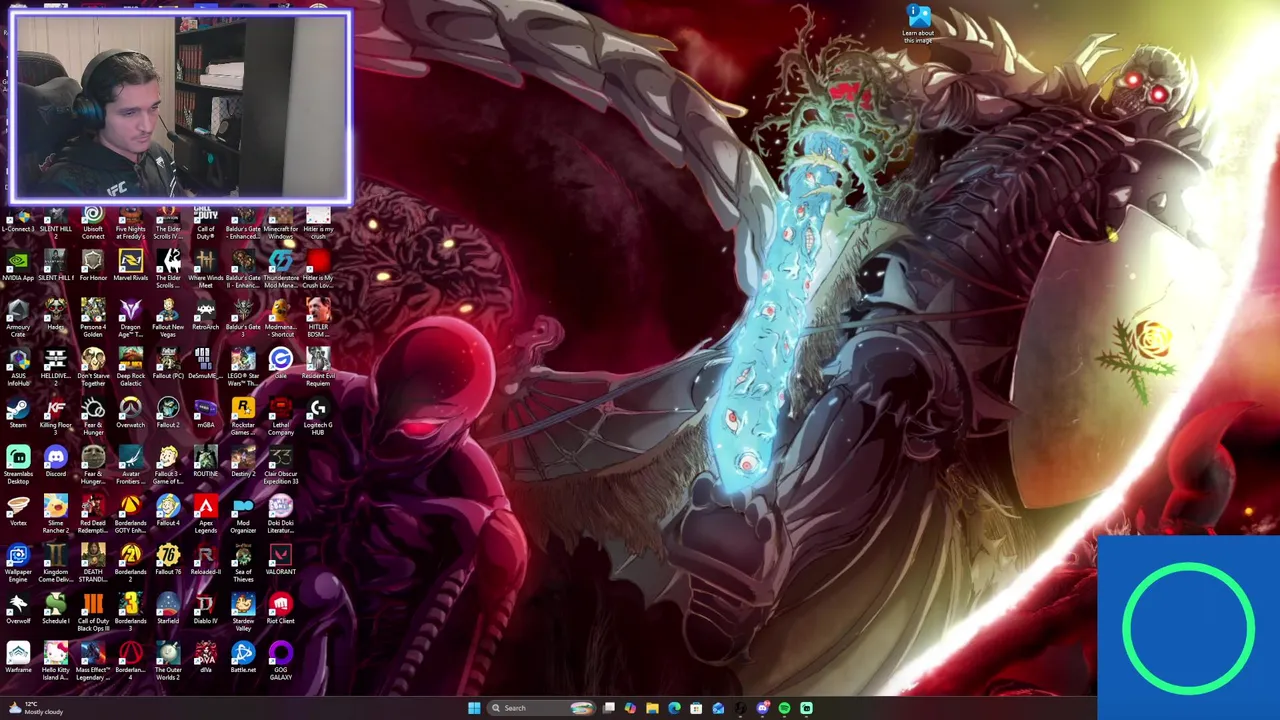1280x720 pixels.
Task: Open File Explorer from the taskbar
Action: click(652, 708)
